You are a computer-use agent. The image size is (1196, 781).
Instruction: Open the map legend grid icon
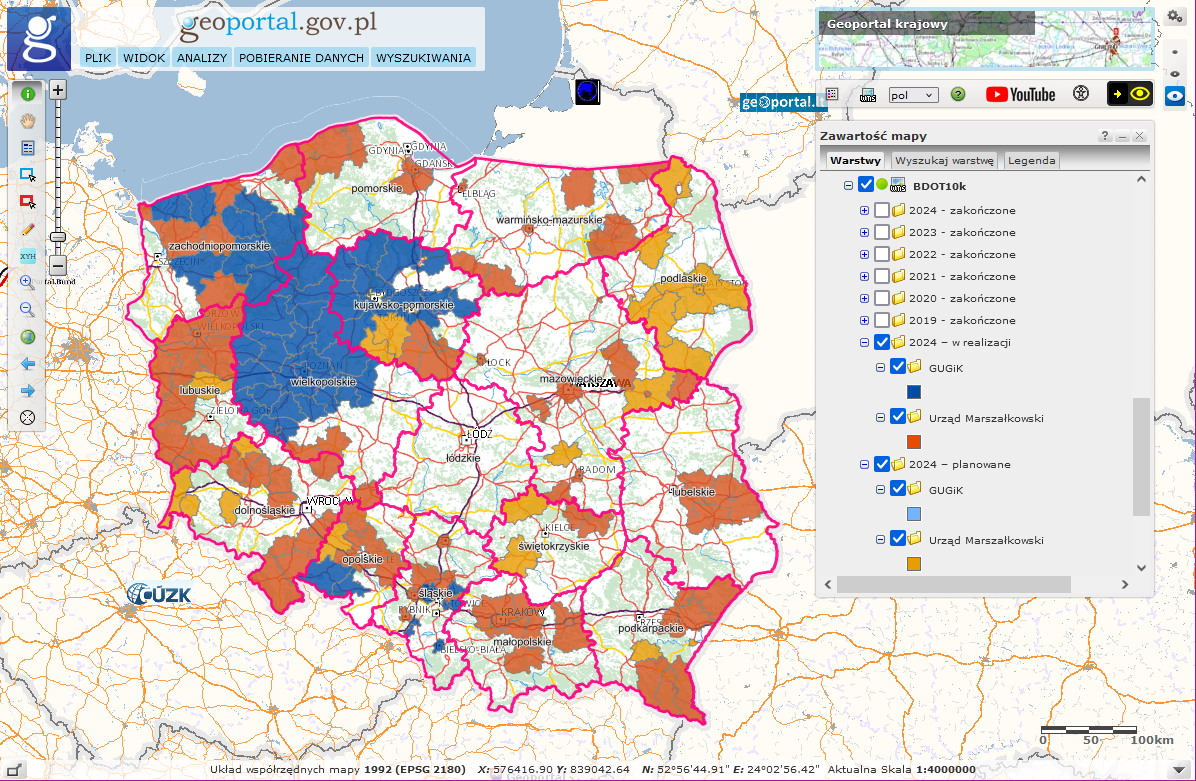coord(832,94)
